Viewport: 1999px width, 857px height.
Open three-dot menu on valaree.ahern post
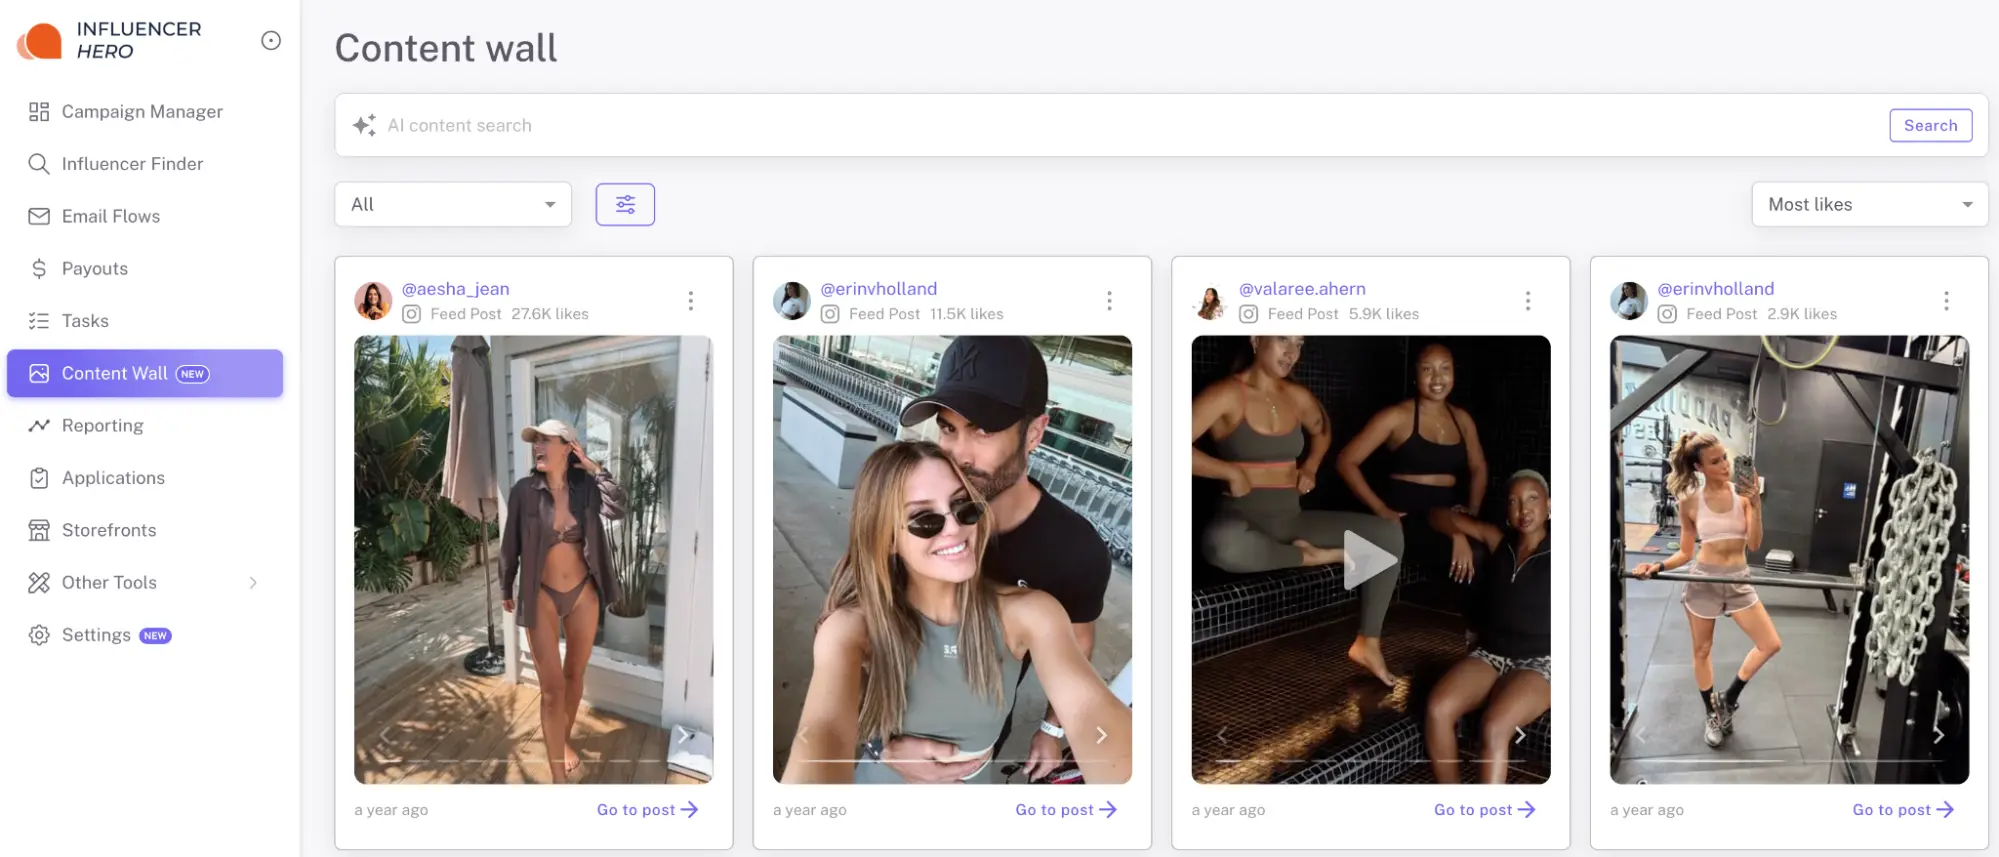[1528, 301]
